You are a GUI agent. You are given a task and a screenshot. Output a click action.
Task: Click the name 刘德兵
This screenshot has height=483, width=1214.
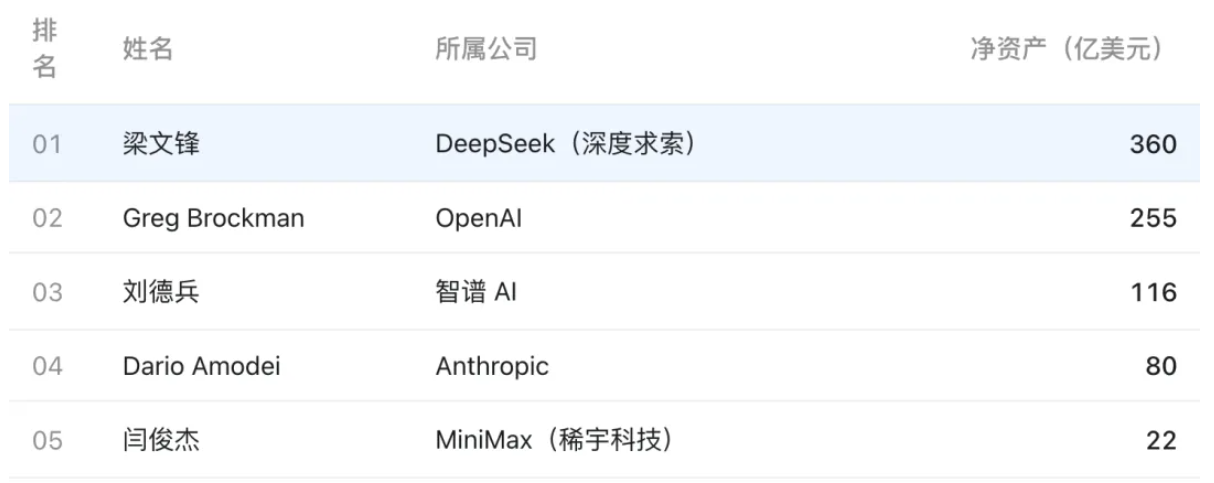[161, 292]
